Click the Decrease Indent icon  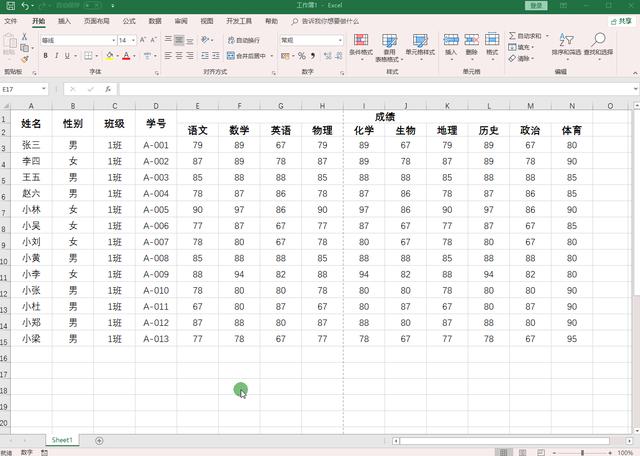[x=205, y=56]
